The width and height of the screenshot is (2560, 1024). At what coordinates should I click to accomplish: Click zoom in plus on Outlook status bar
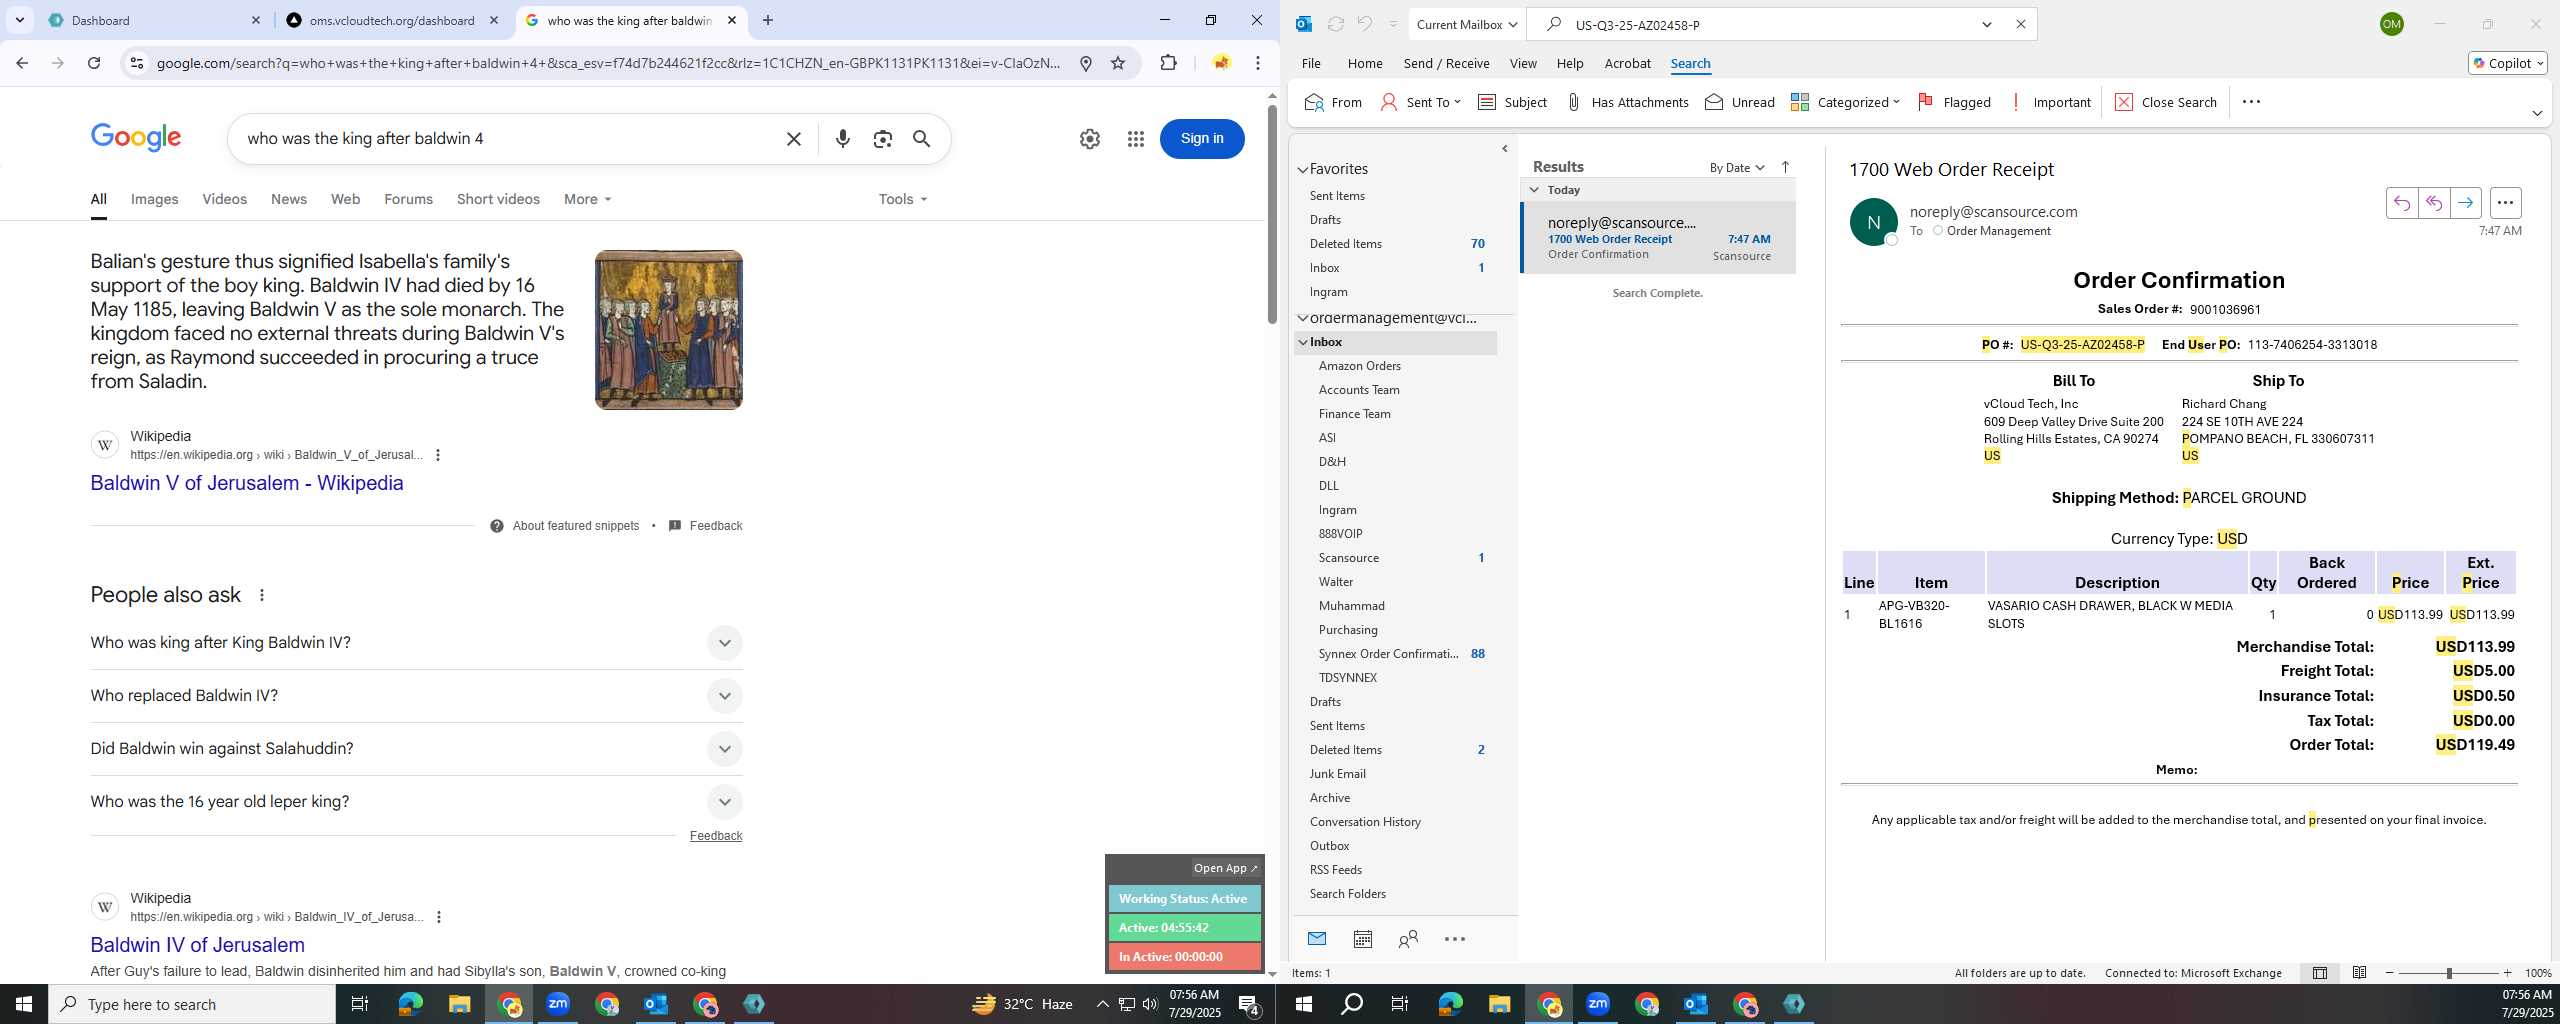pyautogui.click(x=2506, y=973)
